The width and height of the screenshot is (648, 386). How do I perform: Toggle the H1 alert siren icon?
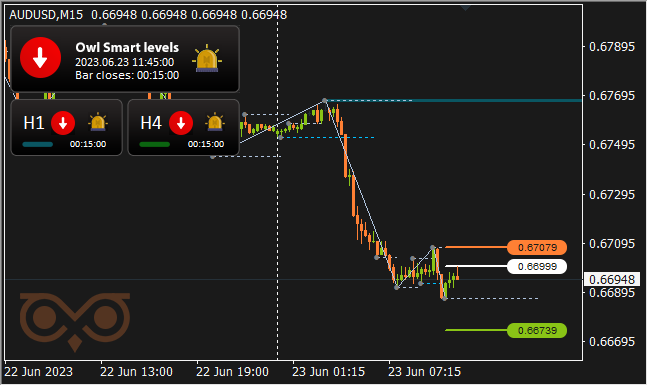(x=98, y=122)
